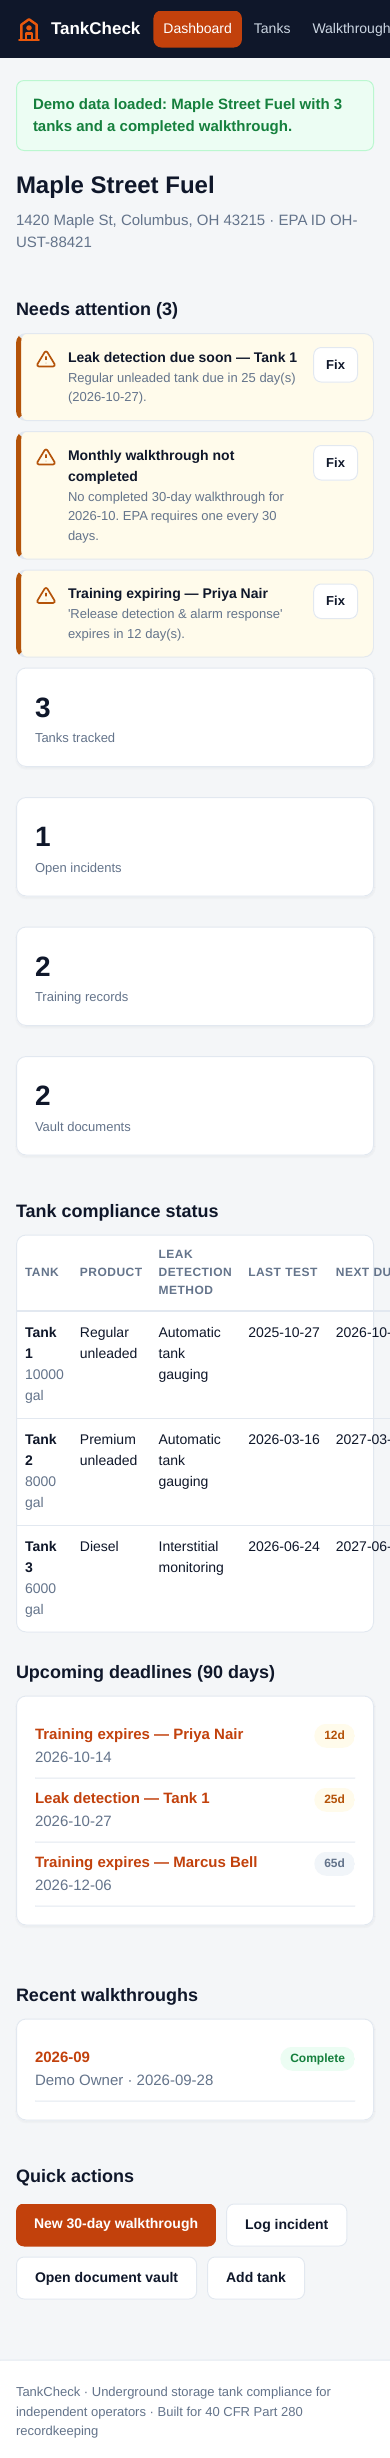This screenshot has height=2458, width=390.
Task: Open the Tanks tracked card
Action: click(195, 718)
